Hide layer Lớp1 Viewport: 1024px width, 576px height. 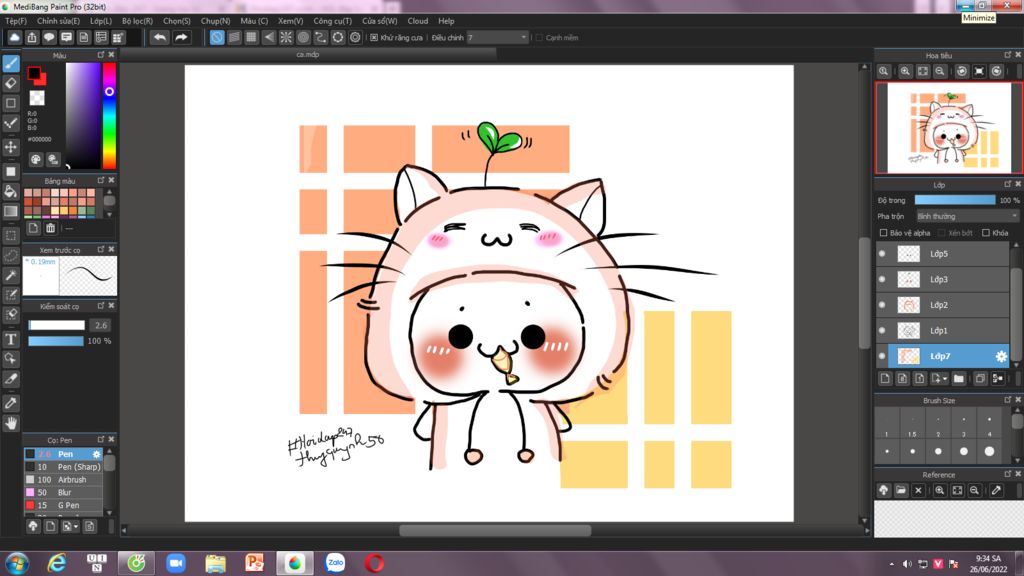[882, 330]
